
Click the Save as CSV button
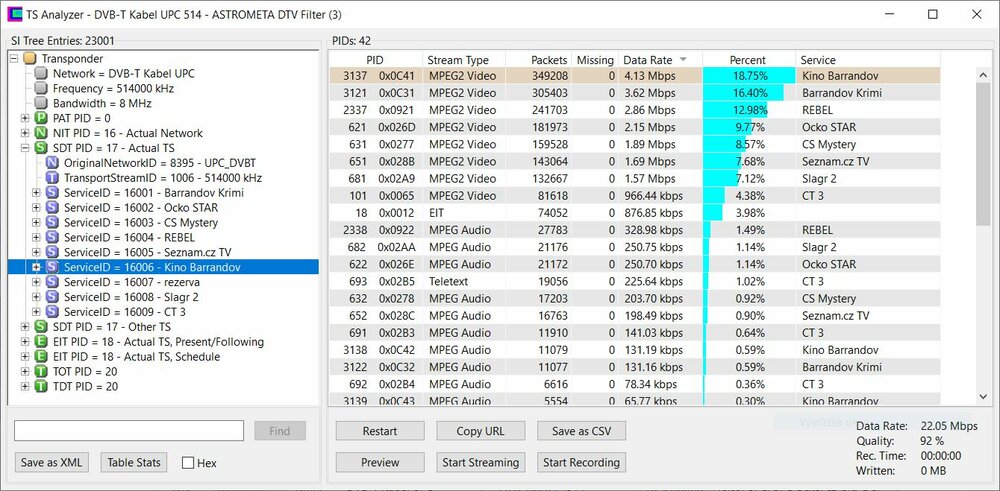581,431
